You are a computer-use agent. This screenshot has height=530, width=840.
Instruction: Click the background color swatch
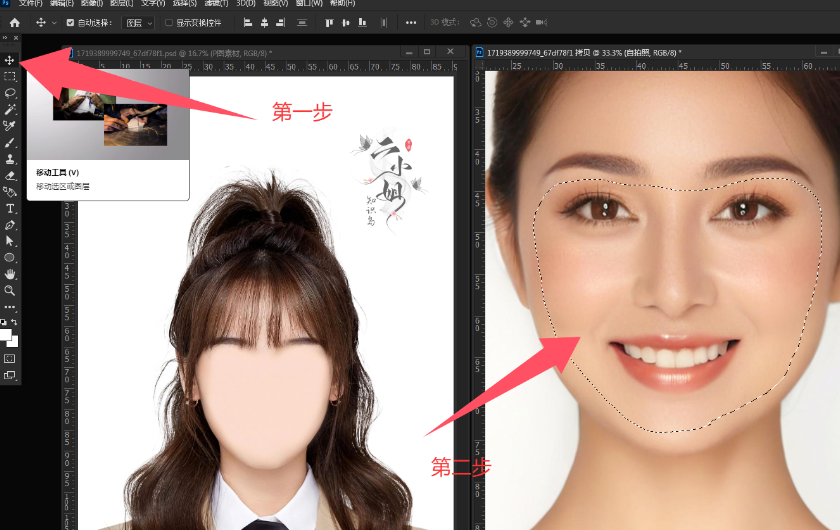pyautogui.click(x=14, y=342)
